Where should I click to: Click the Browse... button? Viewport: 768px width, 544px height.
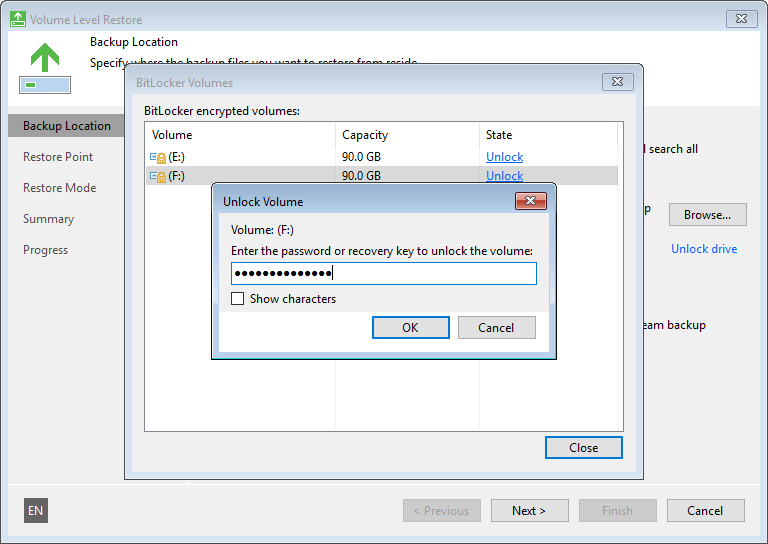coord(707,214)
